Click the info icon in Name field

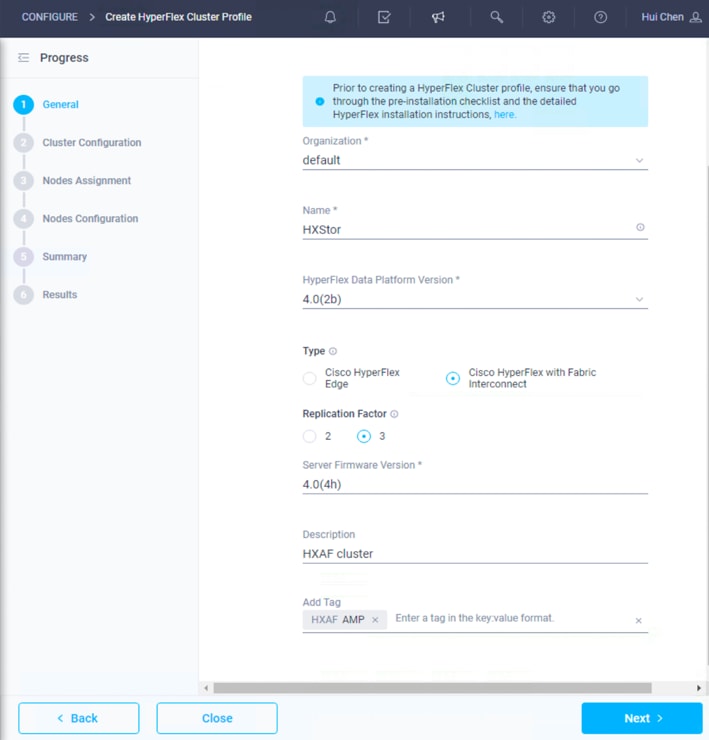[640, 227]
